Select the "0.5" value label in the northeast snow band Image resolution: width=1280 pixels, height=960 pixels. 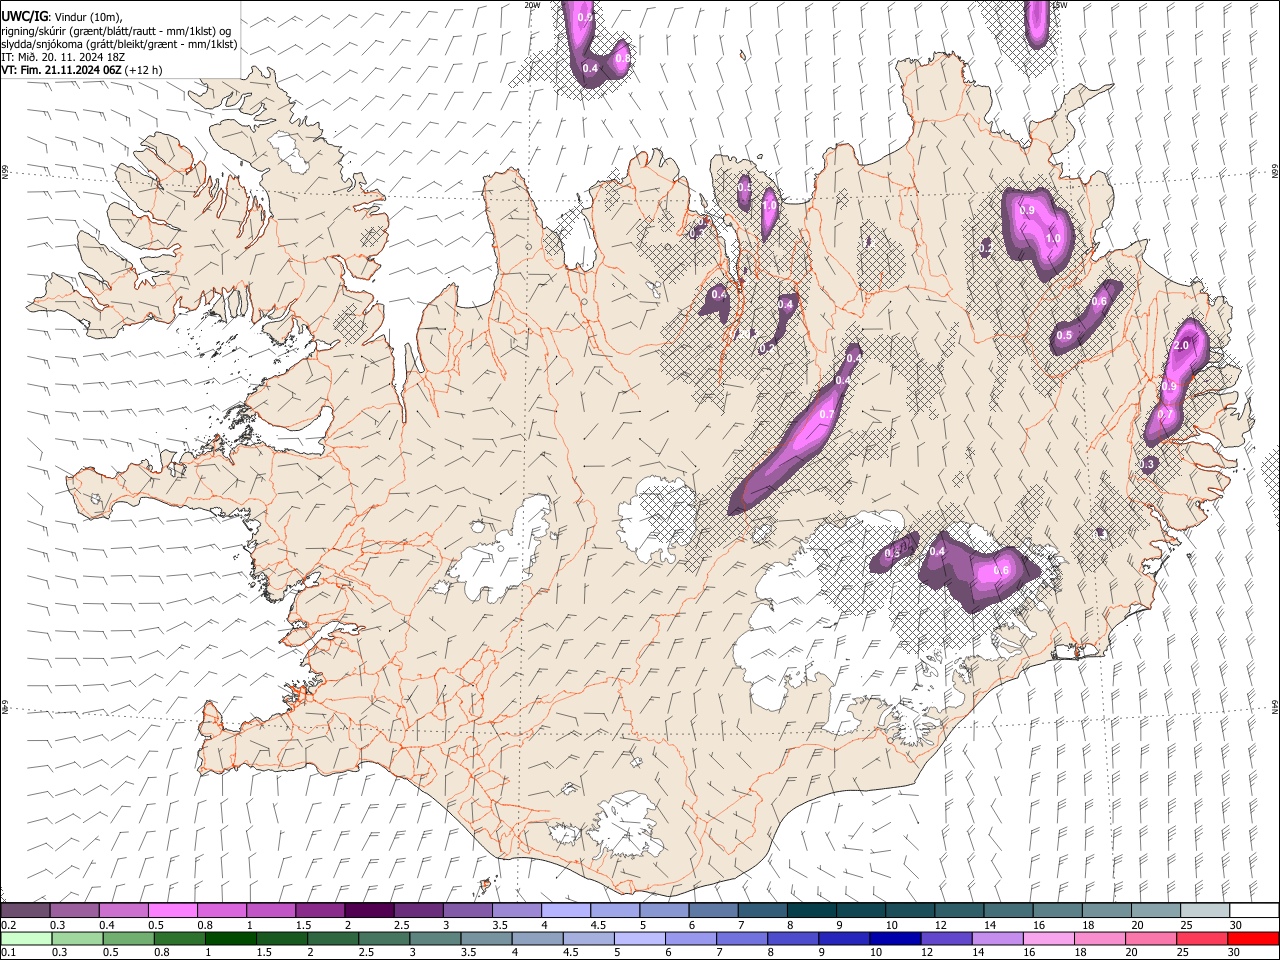[1064, 335]
